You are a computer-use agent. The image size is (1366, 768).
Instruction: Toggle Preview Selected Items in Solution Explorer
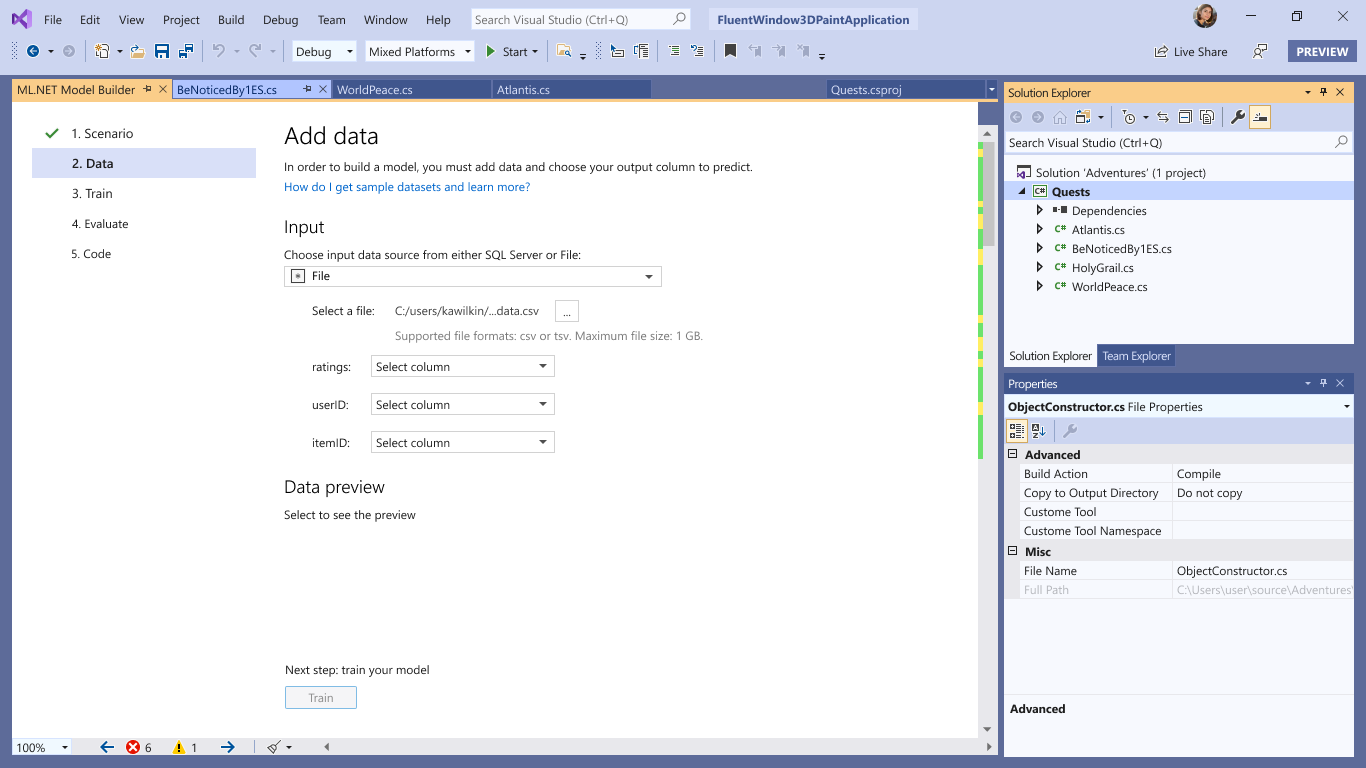coord(1260,117)
